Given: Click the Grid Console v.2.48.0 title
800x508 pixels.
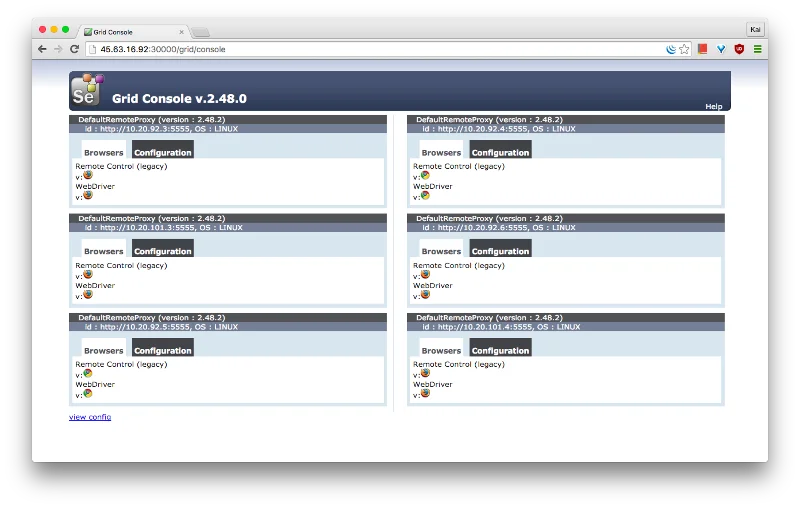Looking at the screenshot, I should click(179, 98).
